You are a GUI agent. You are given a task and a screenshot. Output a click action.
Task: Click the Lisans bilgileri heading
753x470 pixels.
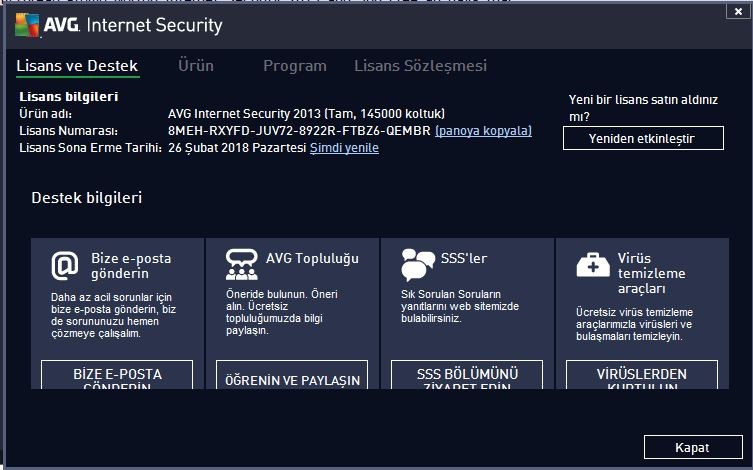click(x=69, y=96)
